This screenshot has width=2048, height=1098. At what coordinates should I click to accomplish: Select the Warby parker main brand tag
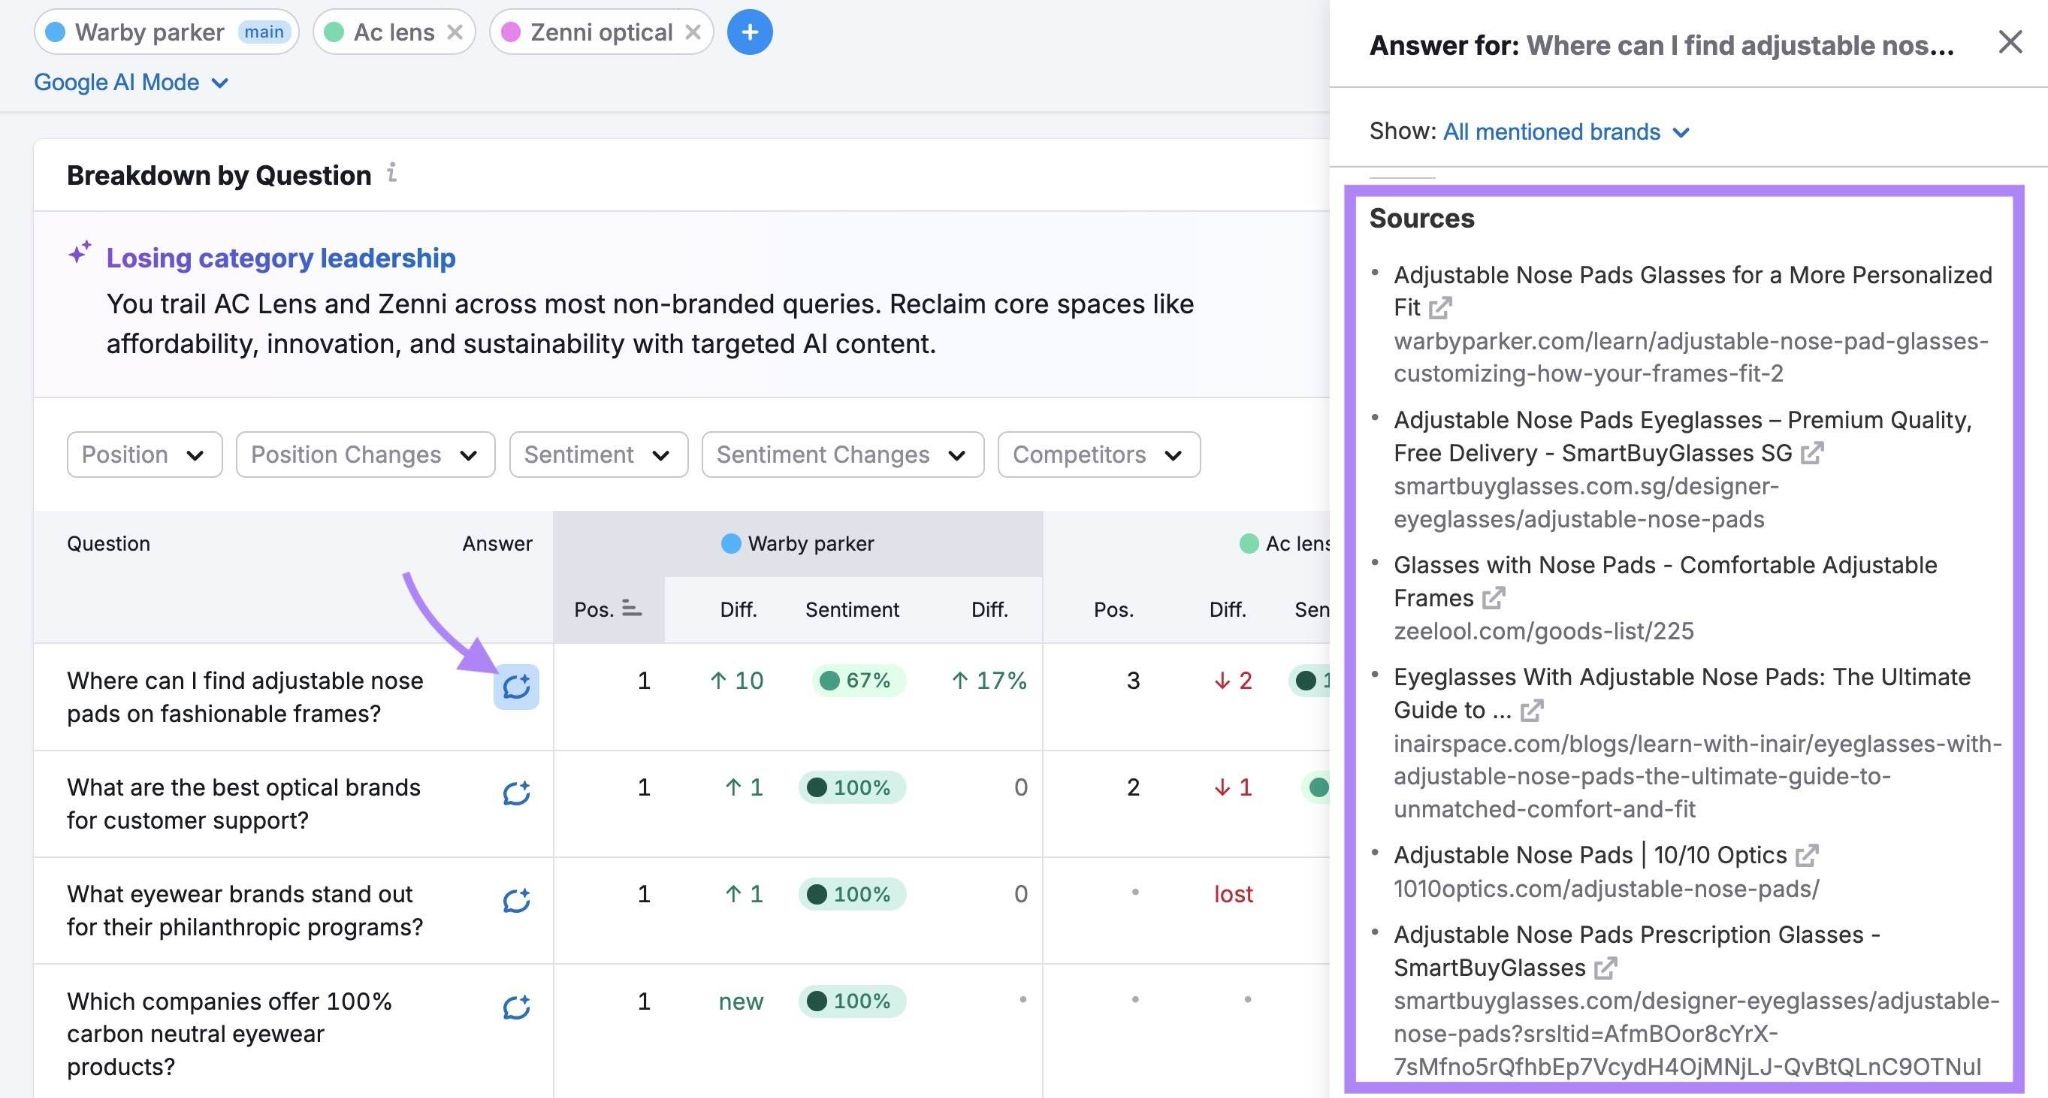(x=166, y=32)
